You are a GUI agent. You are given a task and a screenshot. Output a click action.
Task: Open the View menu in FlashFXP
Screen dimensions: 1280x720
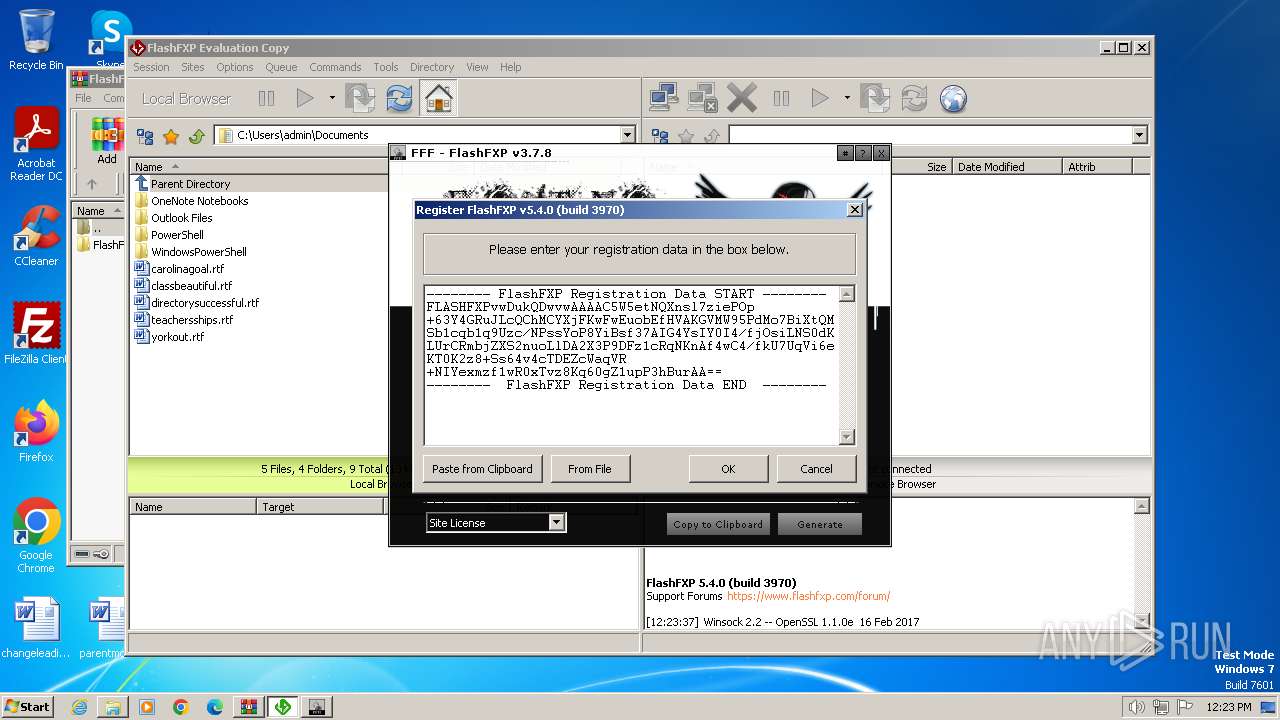pyautogui.click(x=477, y=67)
